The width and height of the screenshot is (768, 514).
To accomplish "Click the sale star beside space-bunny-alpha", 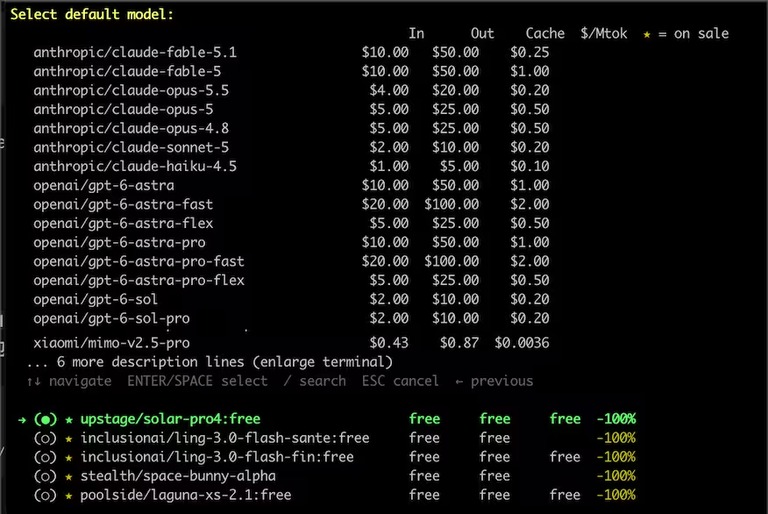I will tap(69, 477).
